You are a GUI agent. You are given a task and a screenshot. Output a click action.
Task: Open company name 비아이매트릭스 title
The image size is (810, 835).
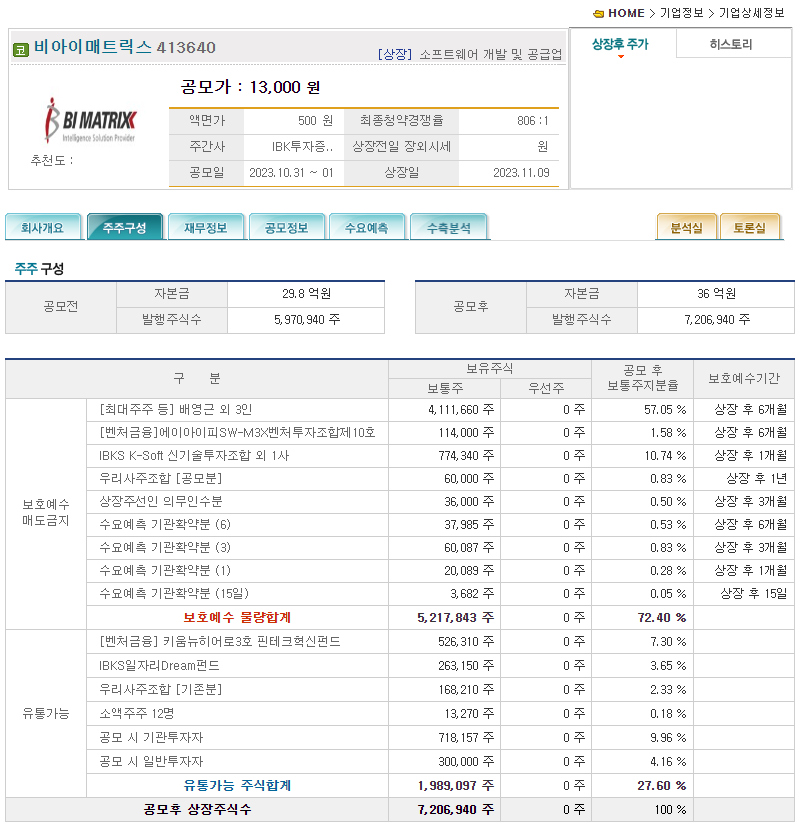[93, 47]
